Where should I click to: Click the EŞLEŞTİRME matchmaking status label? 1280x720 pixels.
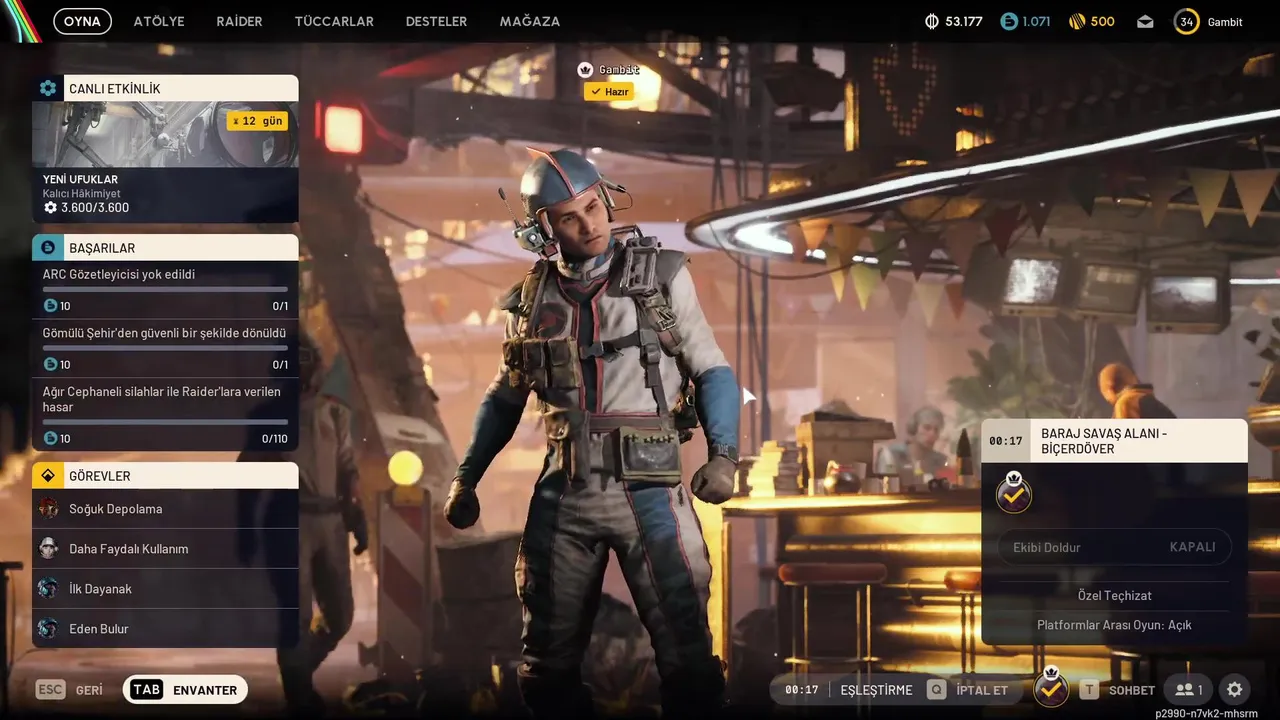pyautogui.click(x=877, y=690)
